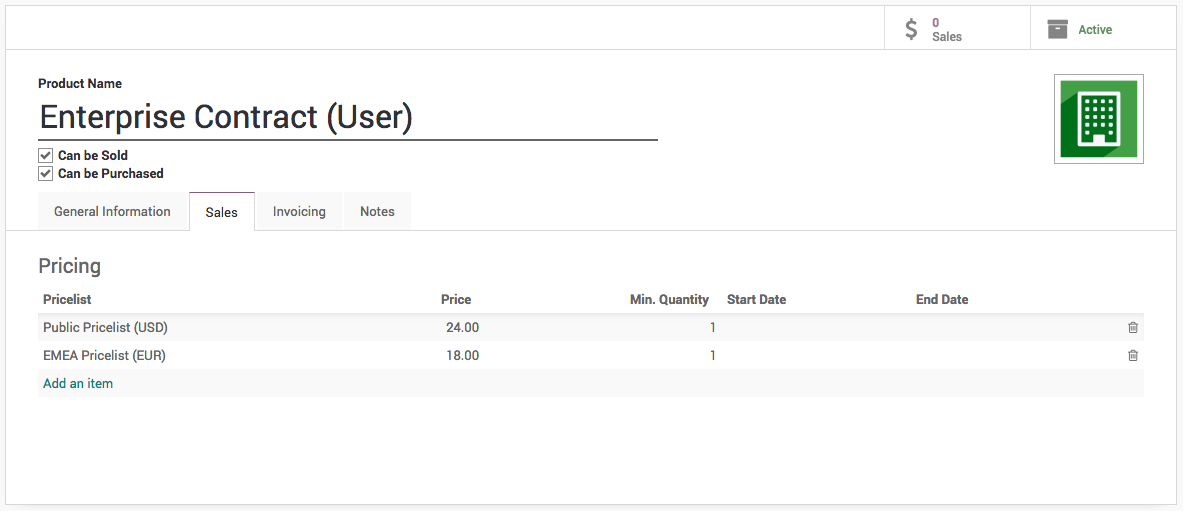This screenshot has width=1183, height=511.
Task: Open the General Information tab
Action: click(112, 212)
